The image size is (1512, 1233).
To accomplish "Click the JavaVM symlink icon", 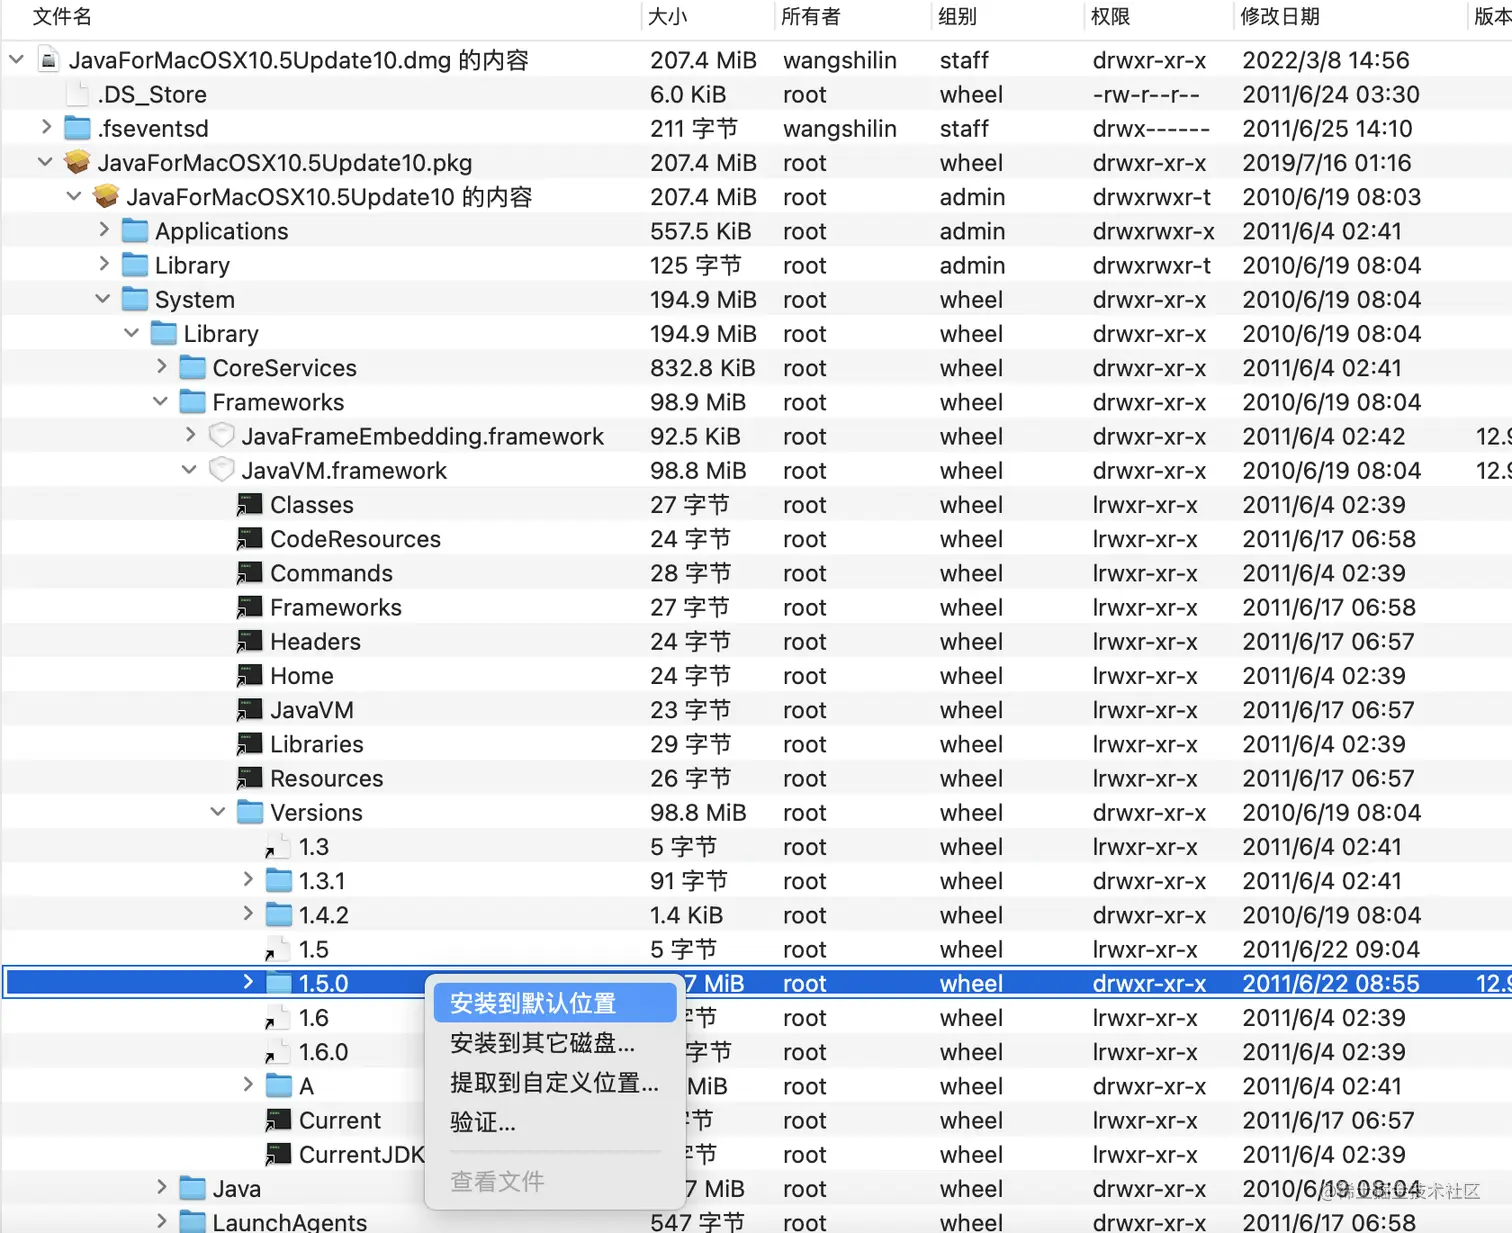I will pos(250,710).
